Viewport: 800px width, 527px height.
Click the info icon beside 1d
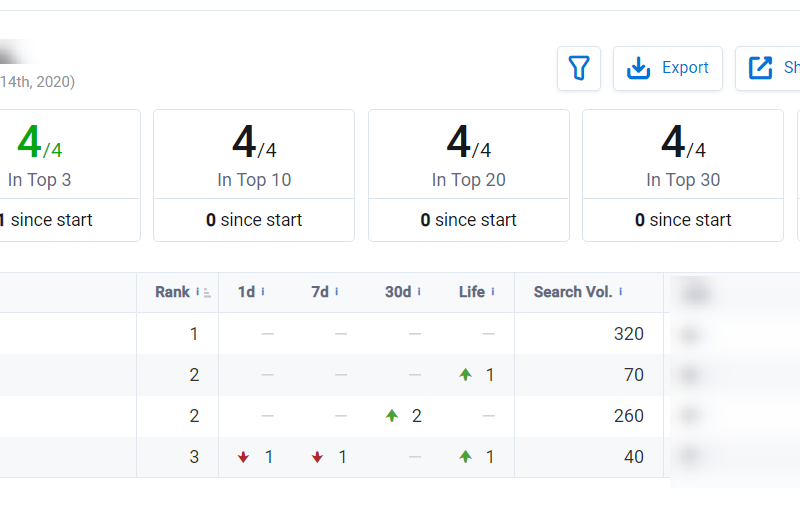(263, 292)
